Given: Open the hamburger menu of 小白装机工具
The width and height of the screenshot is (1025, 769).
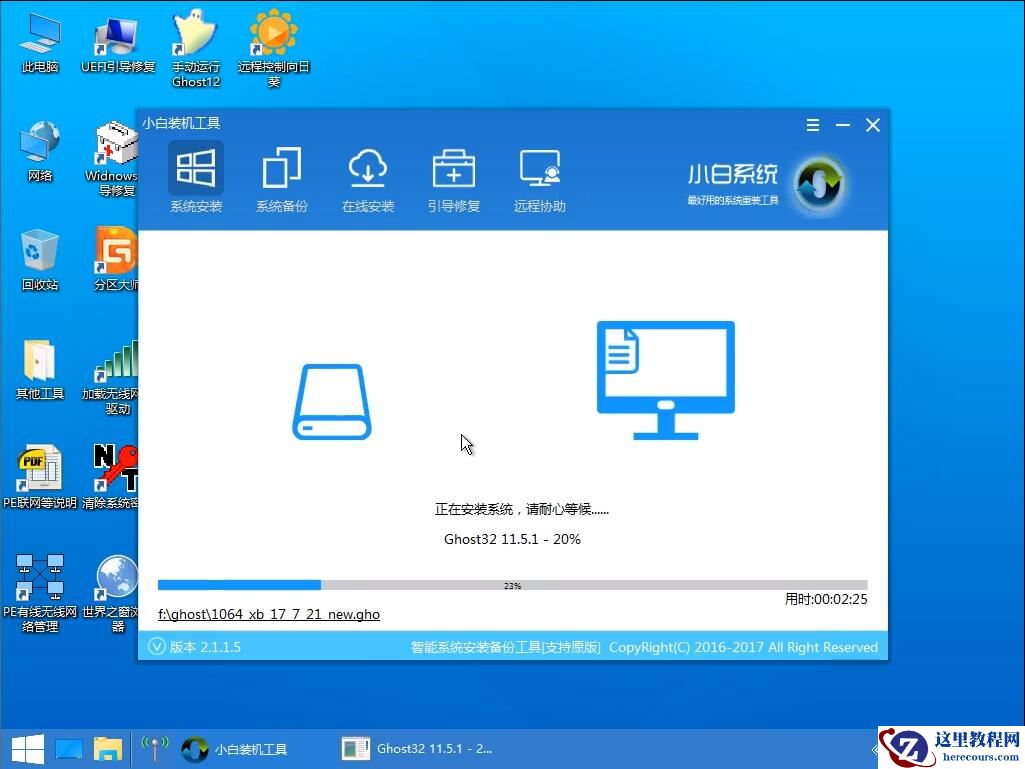Looking at the screenshot, I should tap(812, 124).
